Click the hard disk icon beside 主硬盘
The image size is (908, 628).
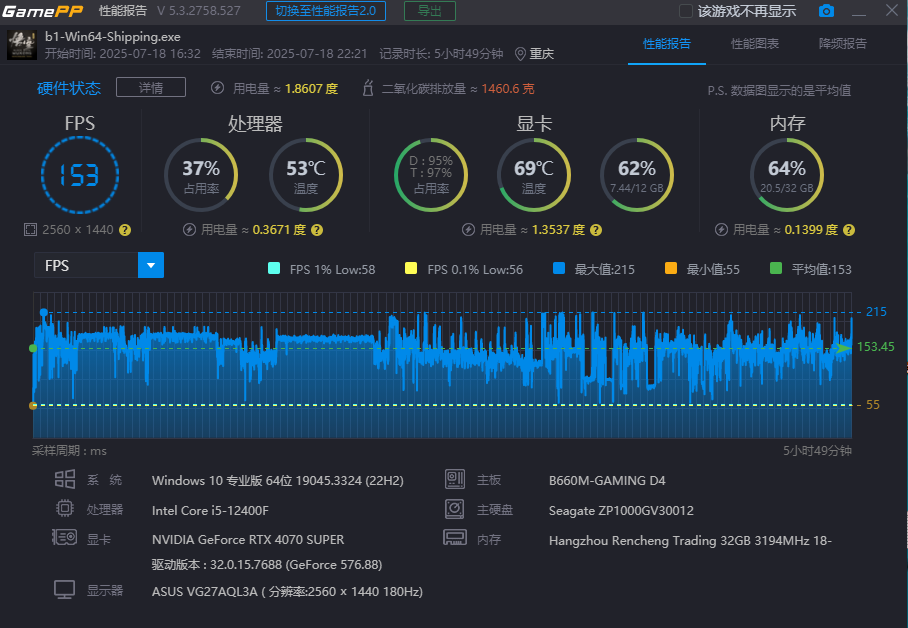(455, 509)
